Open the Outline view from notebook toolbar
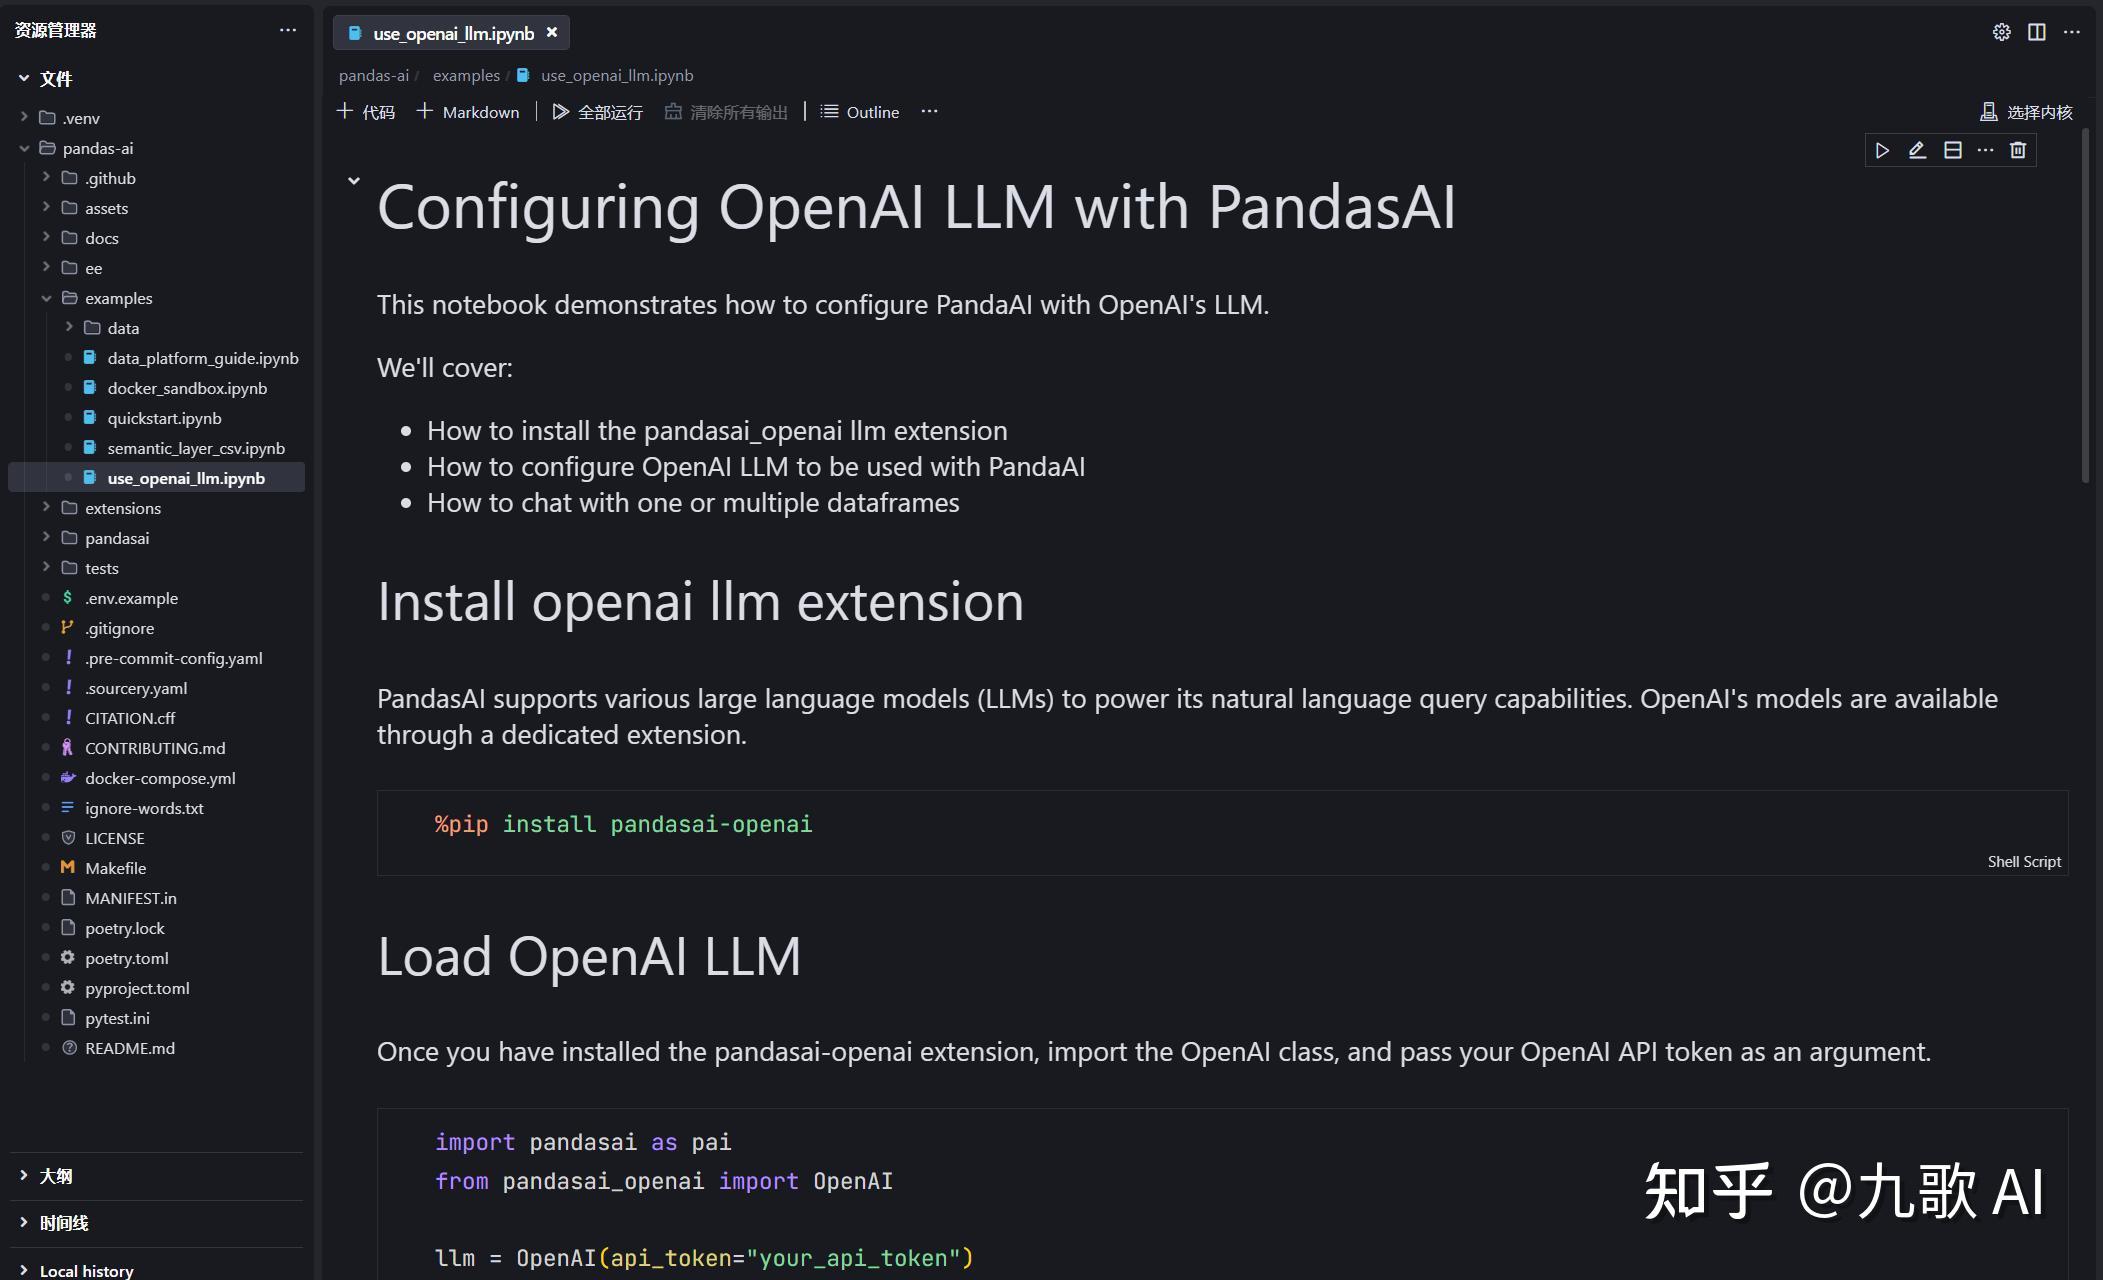 (x=859, y=112)
